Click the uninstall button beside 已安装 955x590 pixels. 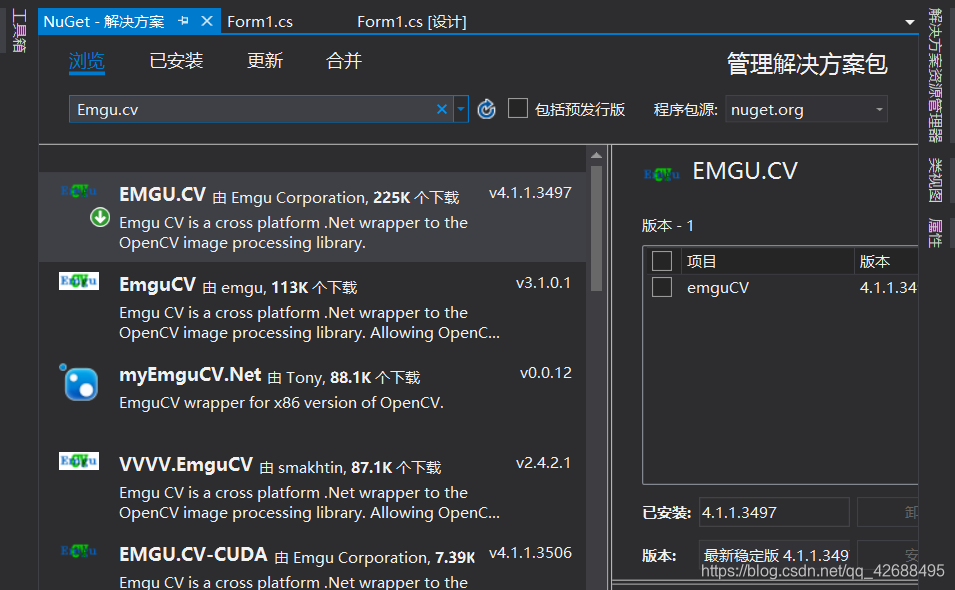[888, 512]
